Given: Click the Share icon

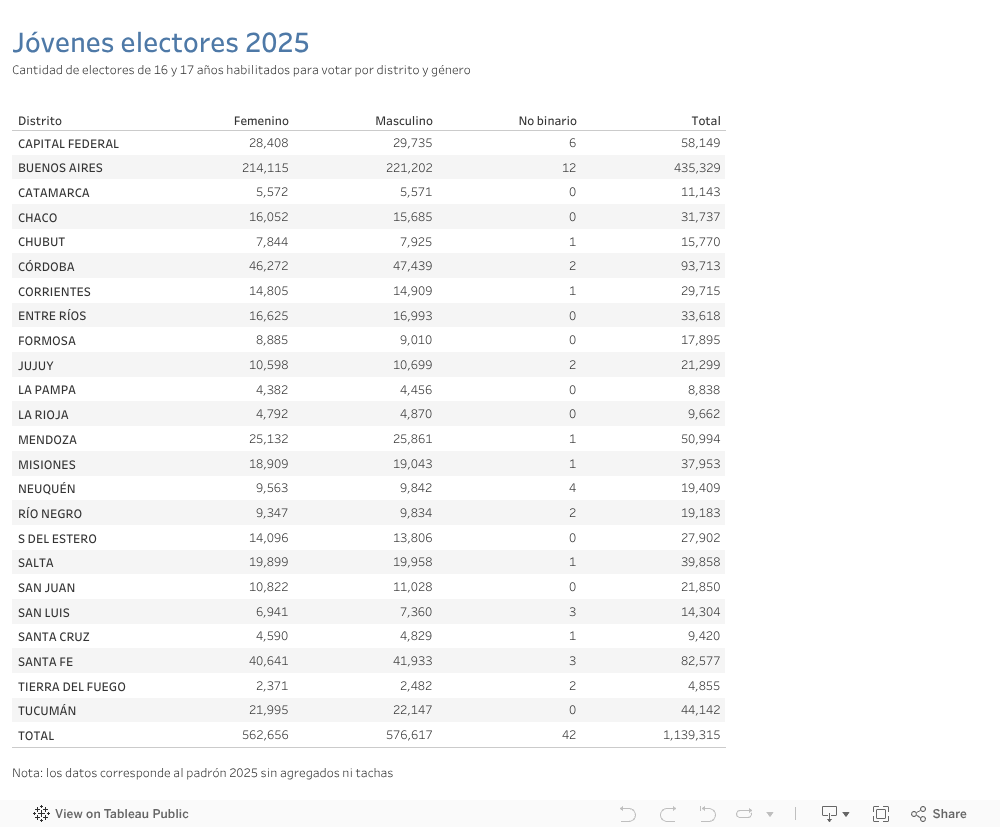Looking at the screenshot, I should pyautogui.click(x=918, y=813).
